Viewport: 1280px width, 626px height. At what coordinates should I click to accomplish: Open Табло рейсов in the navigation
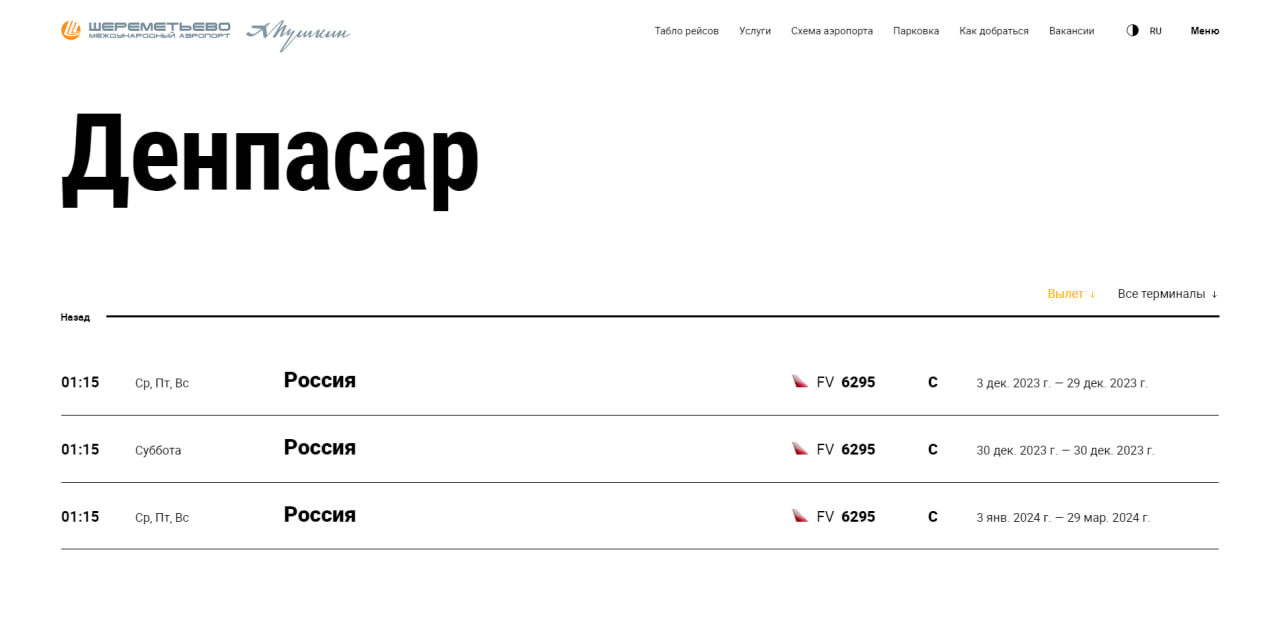[686, 31]
